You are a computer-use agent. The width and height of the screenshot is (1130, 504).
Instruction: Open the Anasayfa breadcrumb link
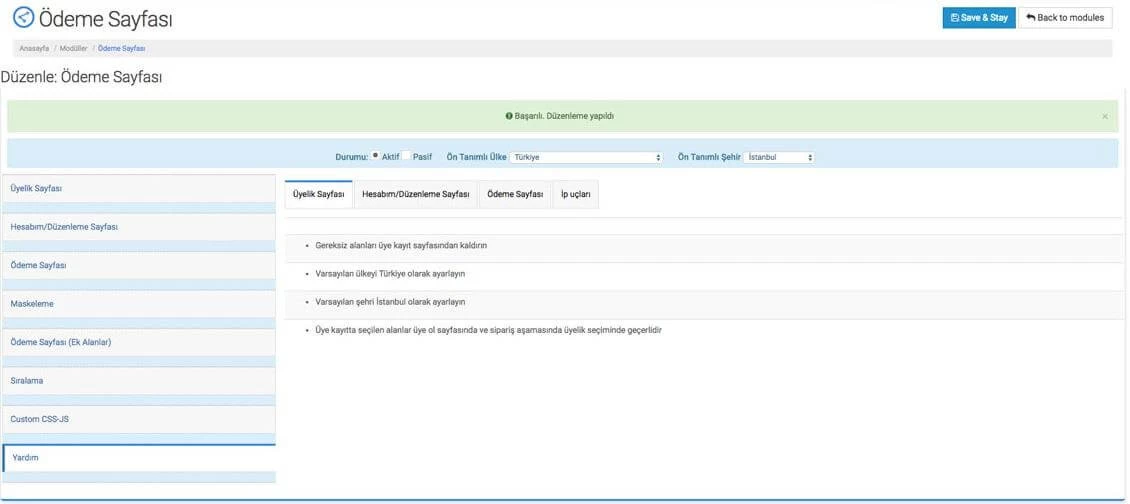click(x=34, y=48)
